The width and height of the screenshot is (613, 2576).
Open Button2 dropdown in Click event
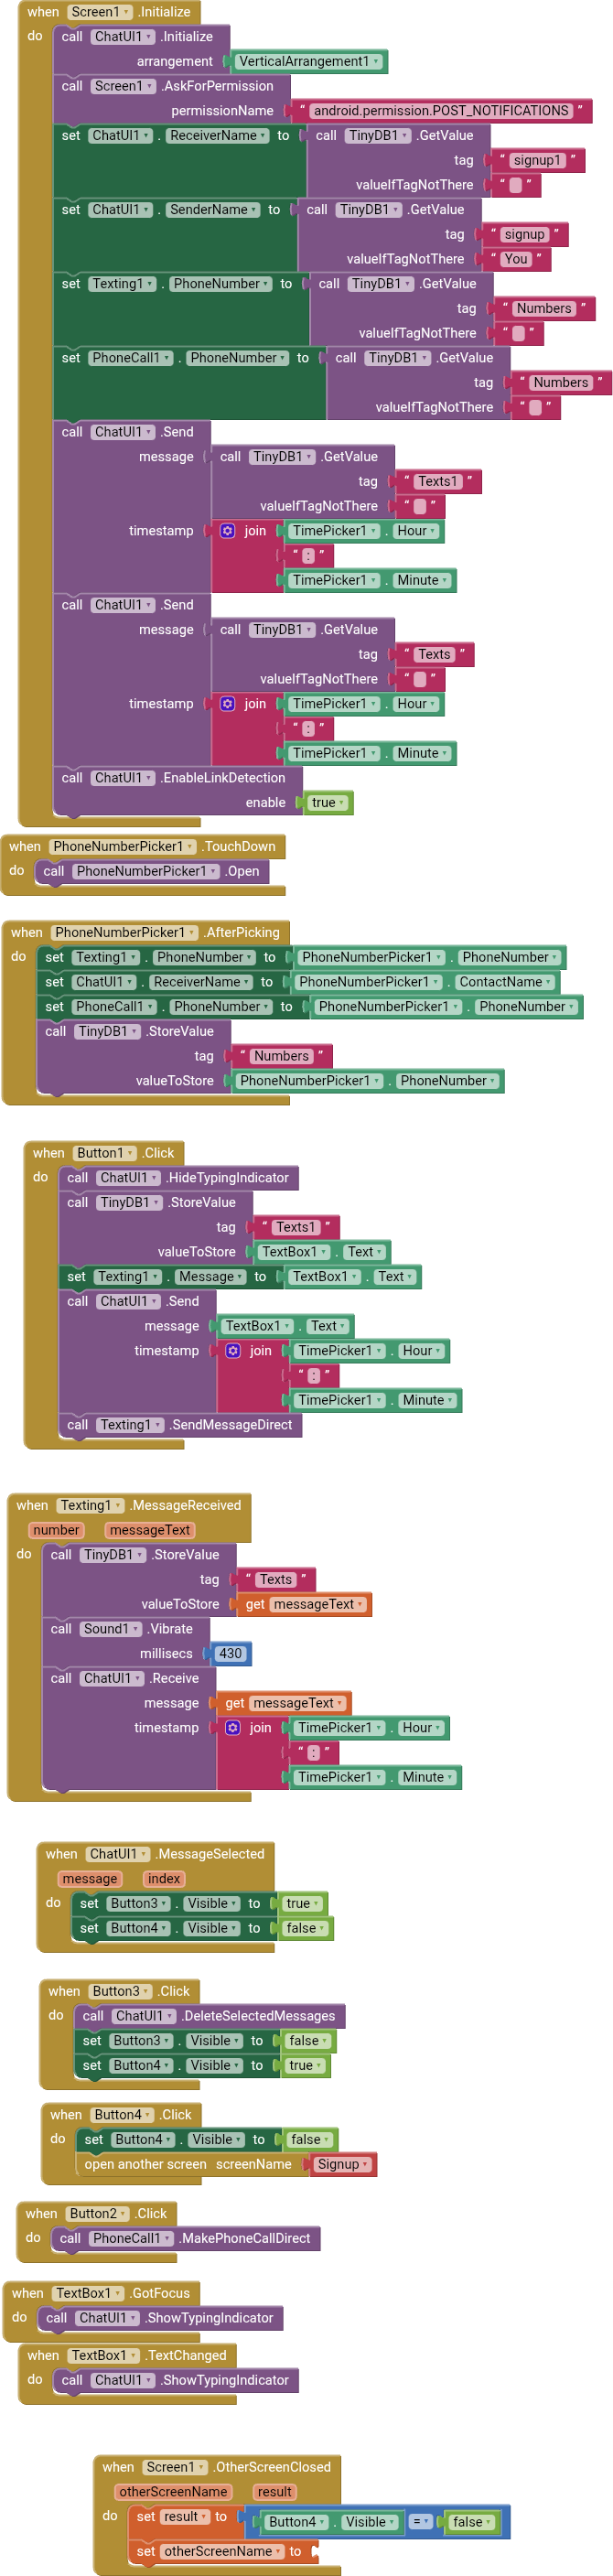[96, 2214]
